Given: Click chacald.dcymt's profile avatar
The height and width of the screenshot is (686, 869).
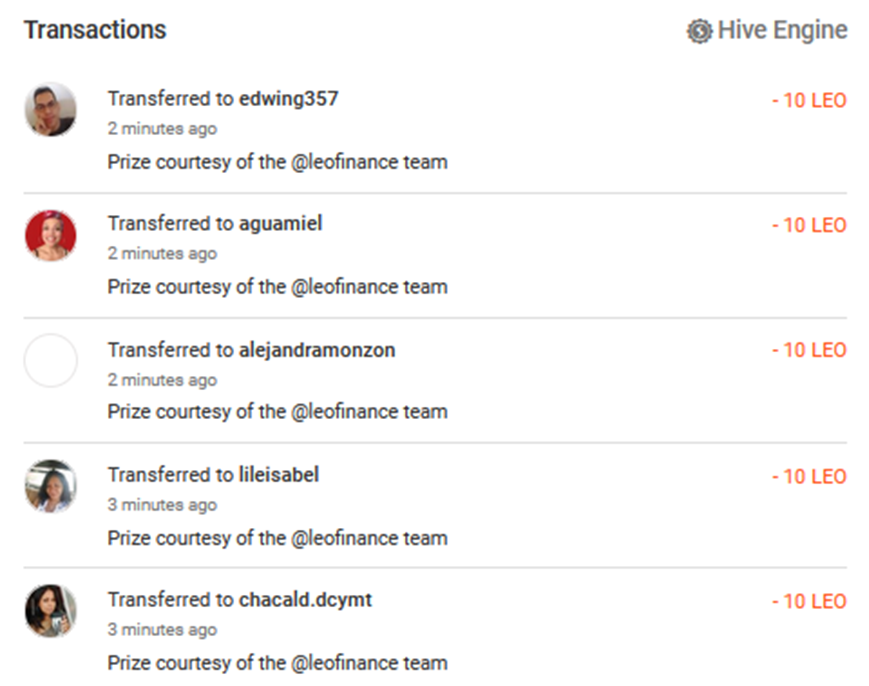Looking at the screenshot, I should point(51,611).
